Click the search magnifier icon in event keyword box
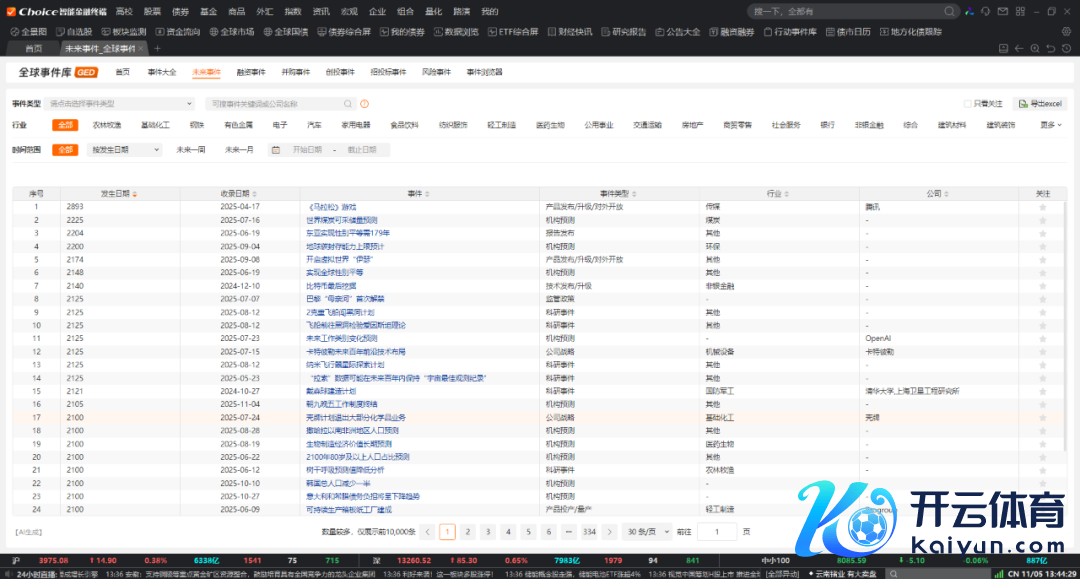The height and width of the screenshot is (579, 1080). [348, 103]
